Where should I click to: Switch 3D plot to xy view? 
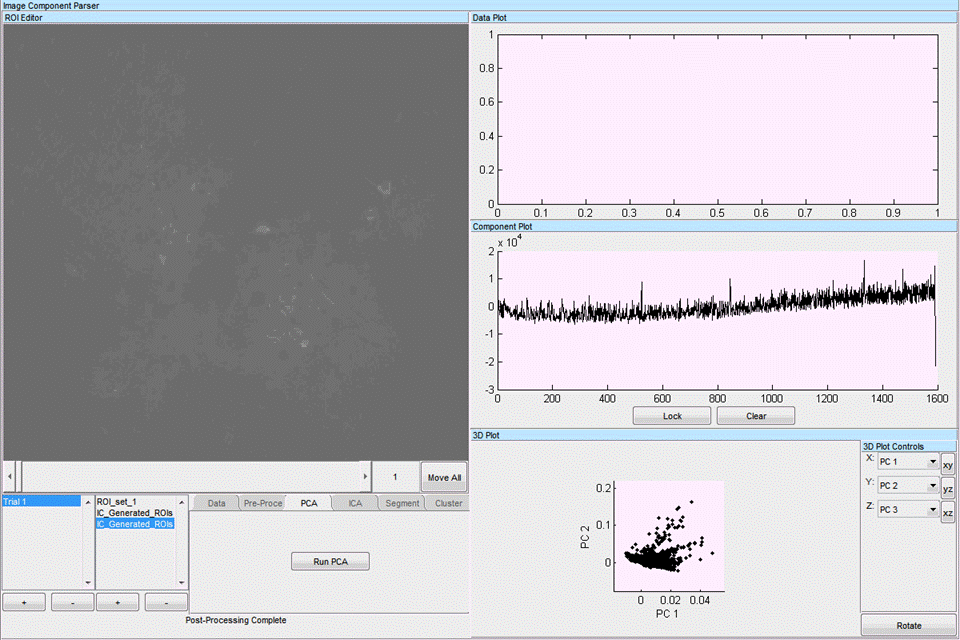click(x=948, y=465)
